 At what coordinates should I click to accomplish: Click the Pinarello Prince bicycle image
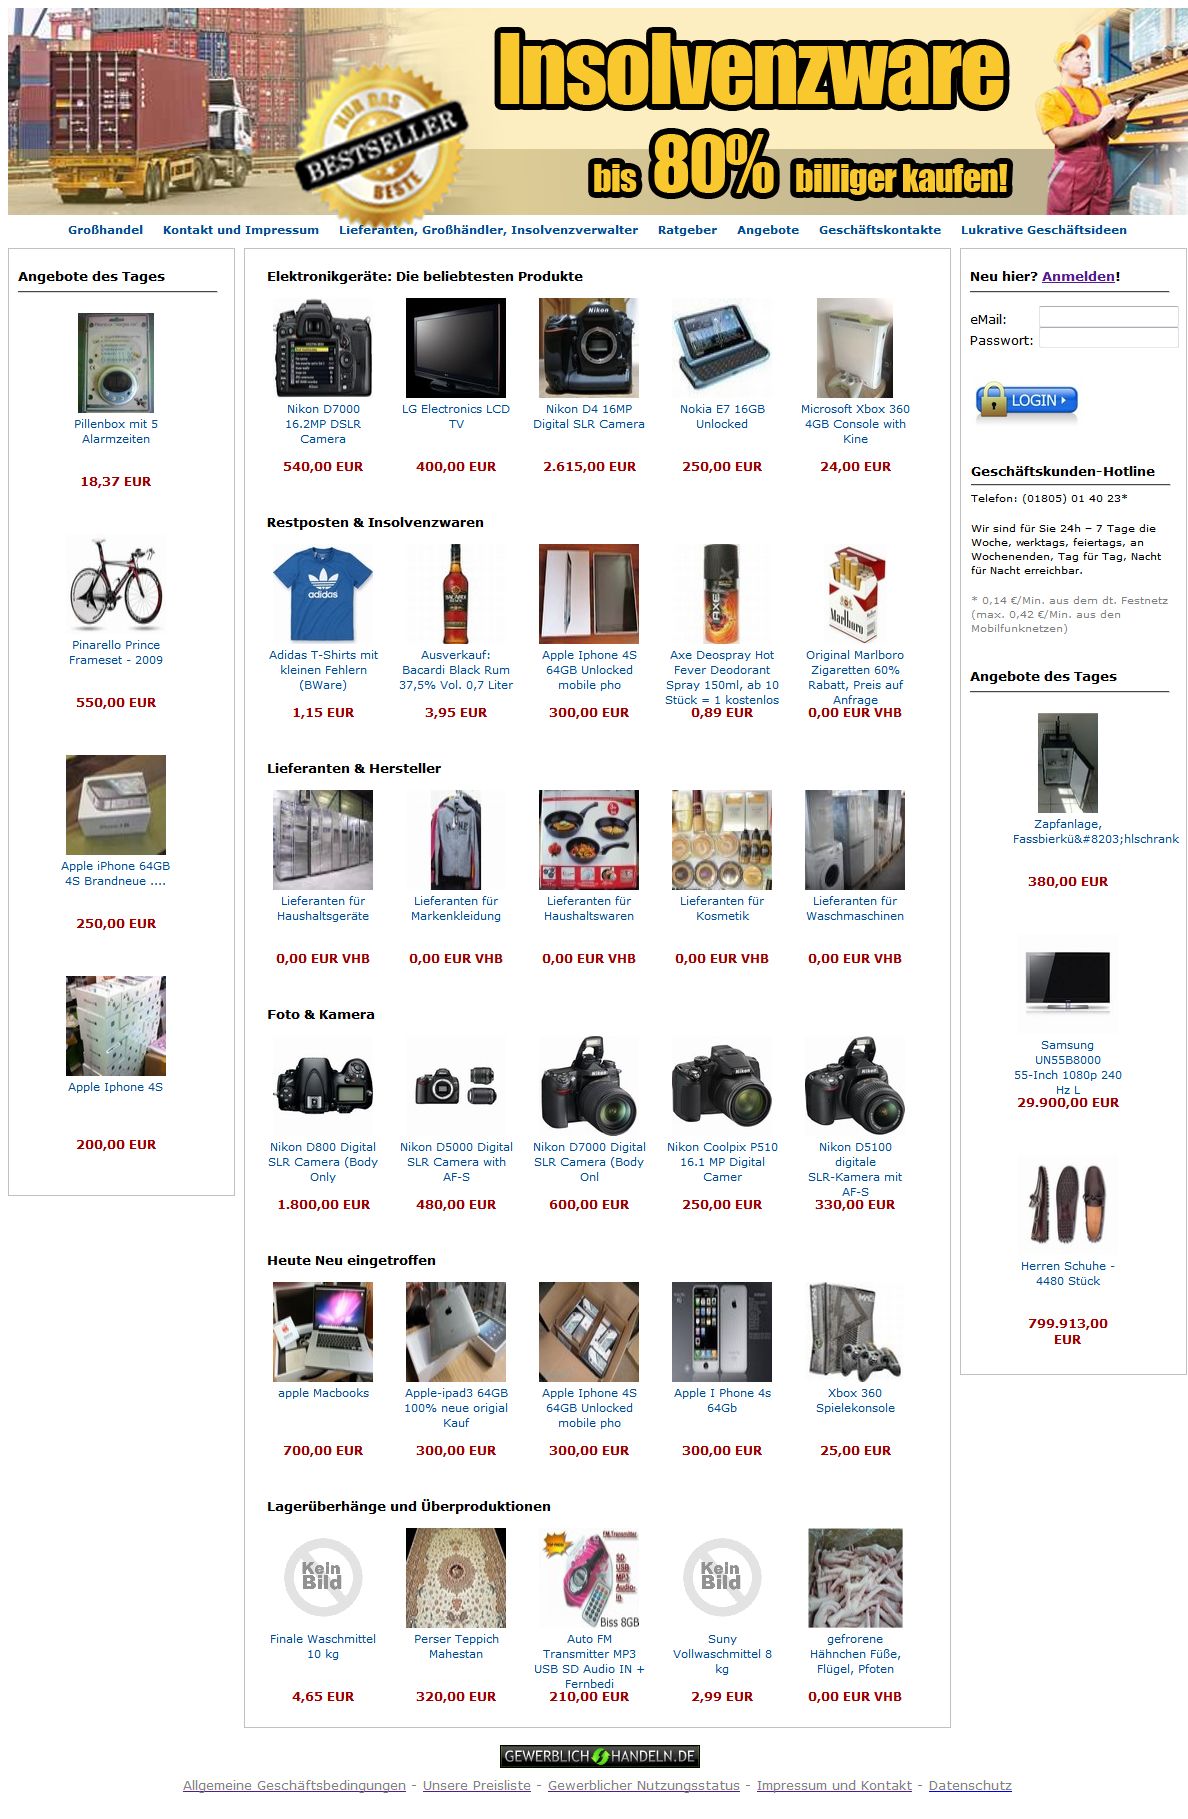coord(116,584)
